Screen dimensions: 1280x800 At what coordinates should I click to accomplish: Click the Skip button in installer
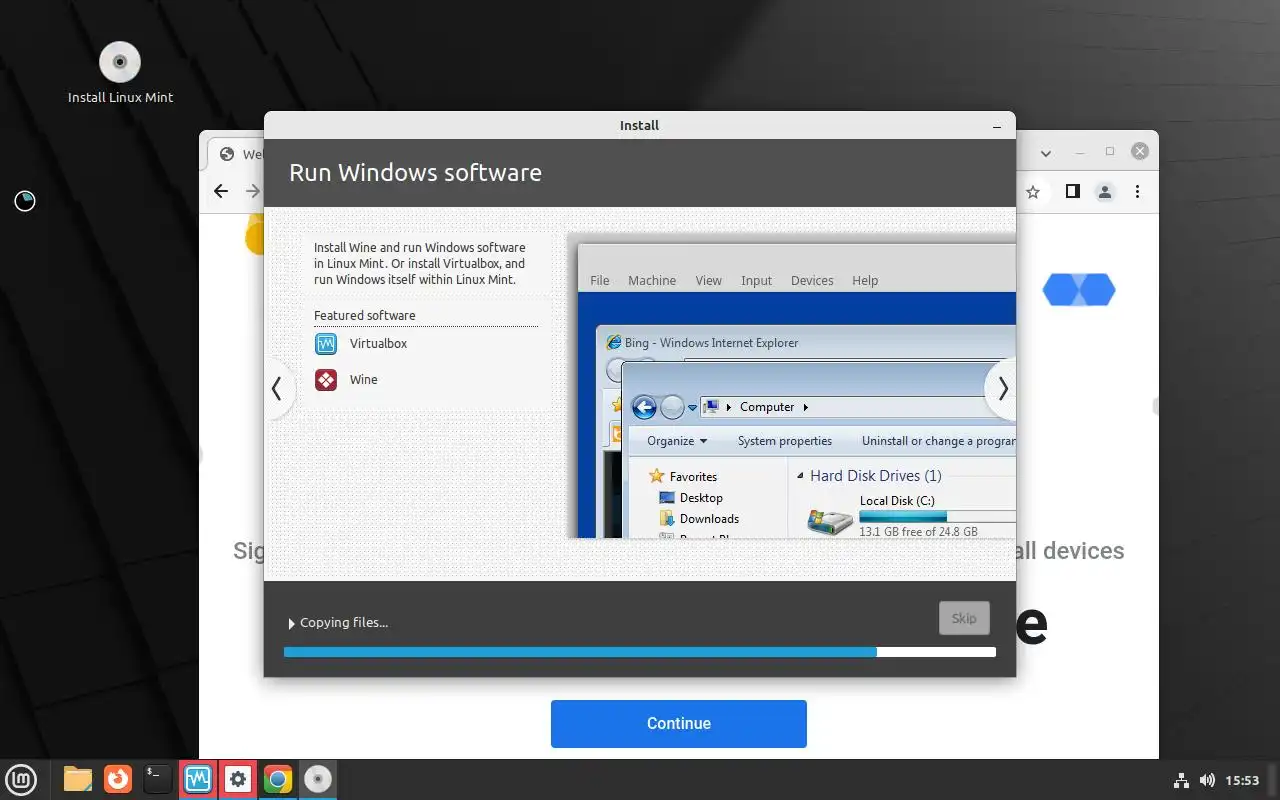point(964,618)
